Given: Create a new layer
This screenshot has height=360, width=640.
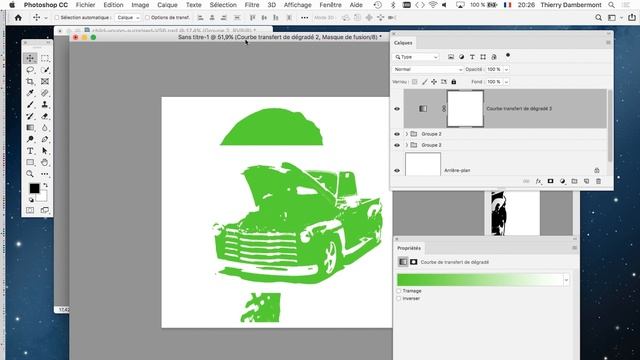Looking at the screenshot, I should pyautogui.click(x=586, y=181).
